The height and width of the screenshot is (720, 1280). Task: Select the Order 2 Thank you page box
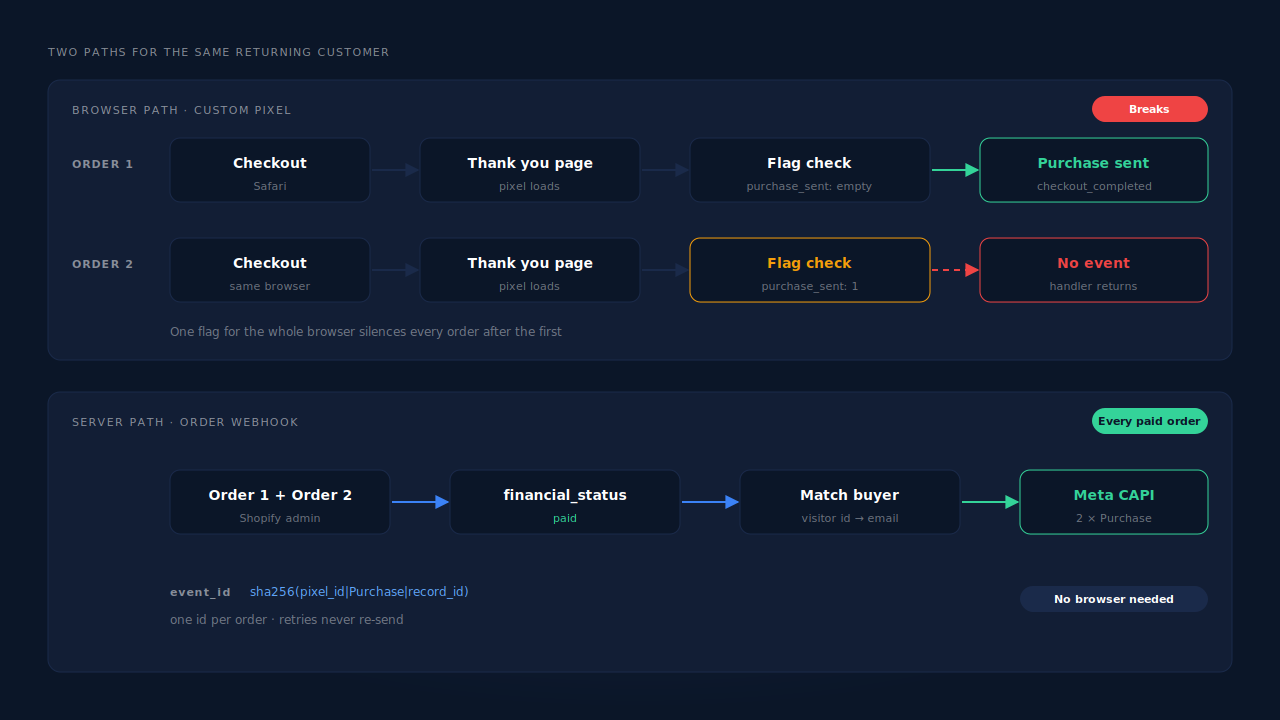[x=530, y=270]
